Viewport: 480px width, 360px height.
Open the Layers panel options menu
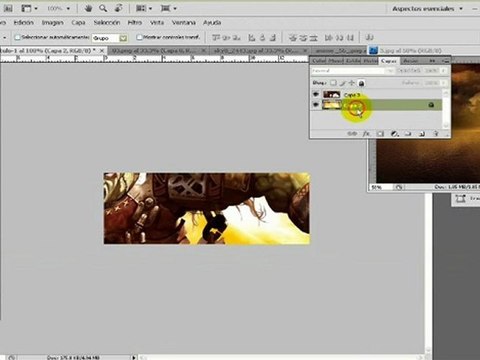point(445,61)
